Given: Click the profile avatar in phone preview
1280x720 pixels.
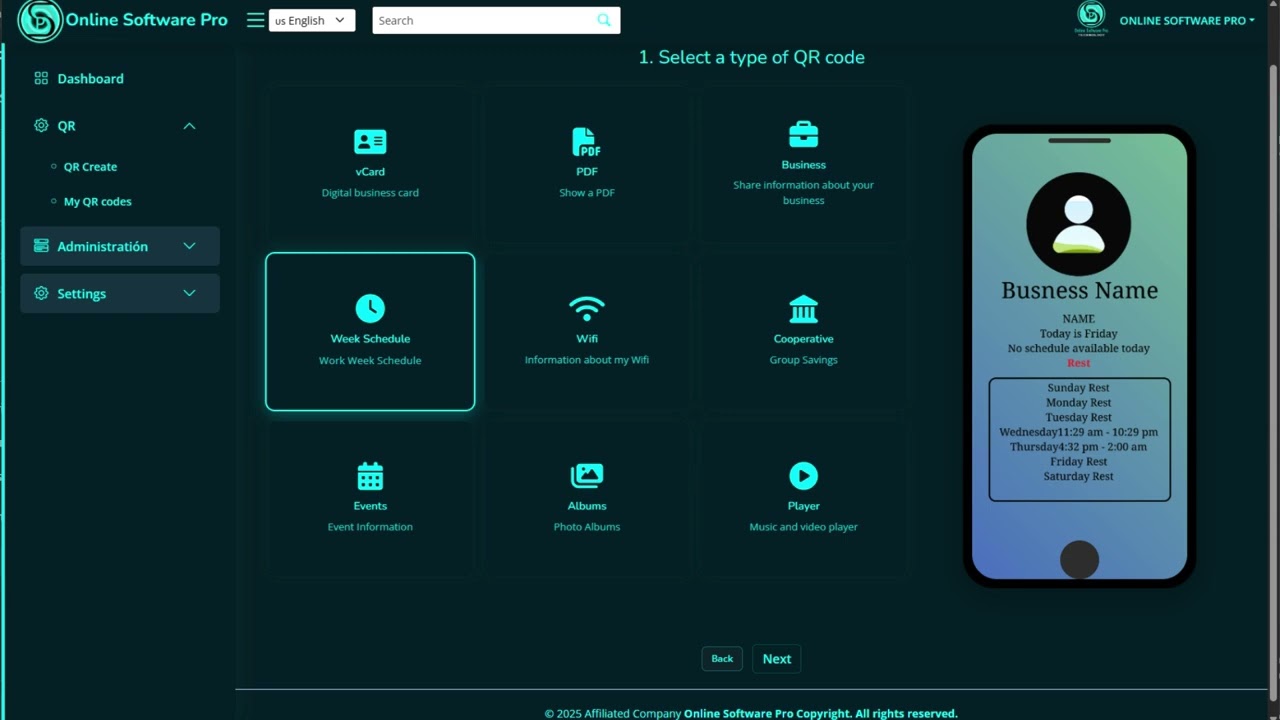Looking at the screenshot, I should 1079,224.
